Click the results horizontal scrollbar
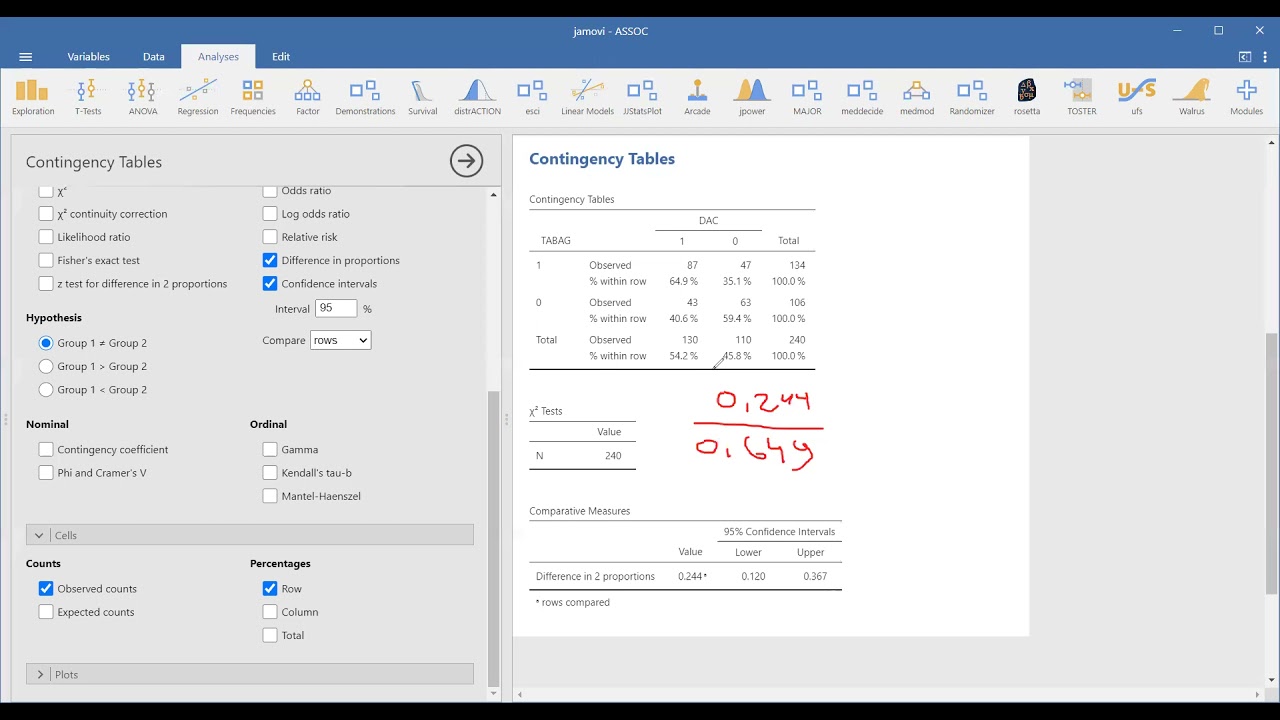The height and width of the screenshot is (720, 1280). (x=888, y=695)
